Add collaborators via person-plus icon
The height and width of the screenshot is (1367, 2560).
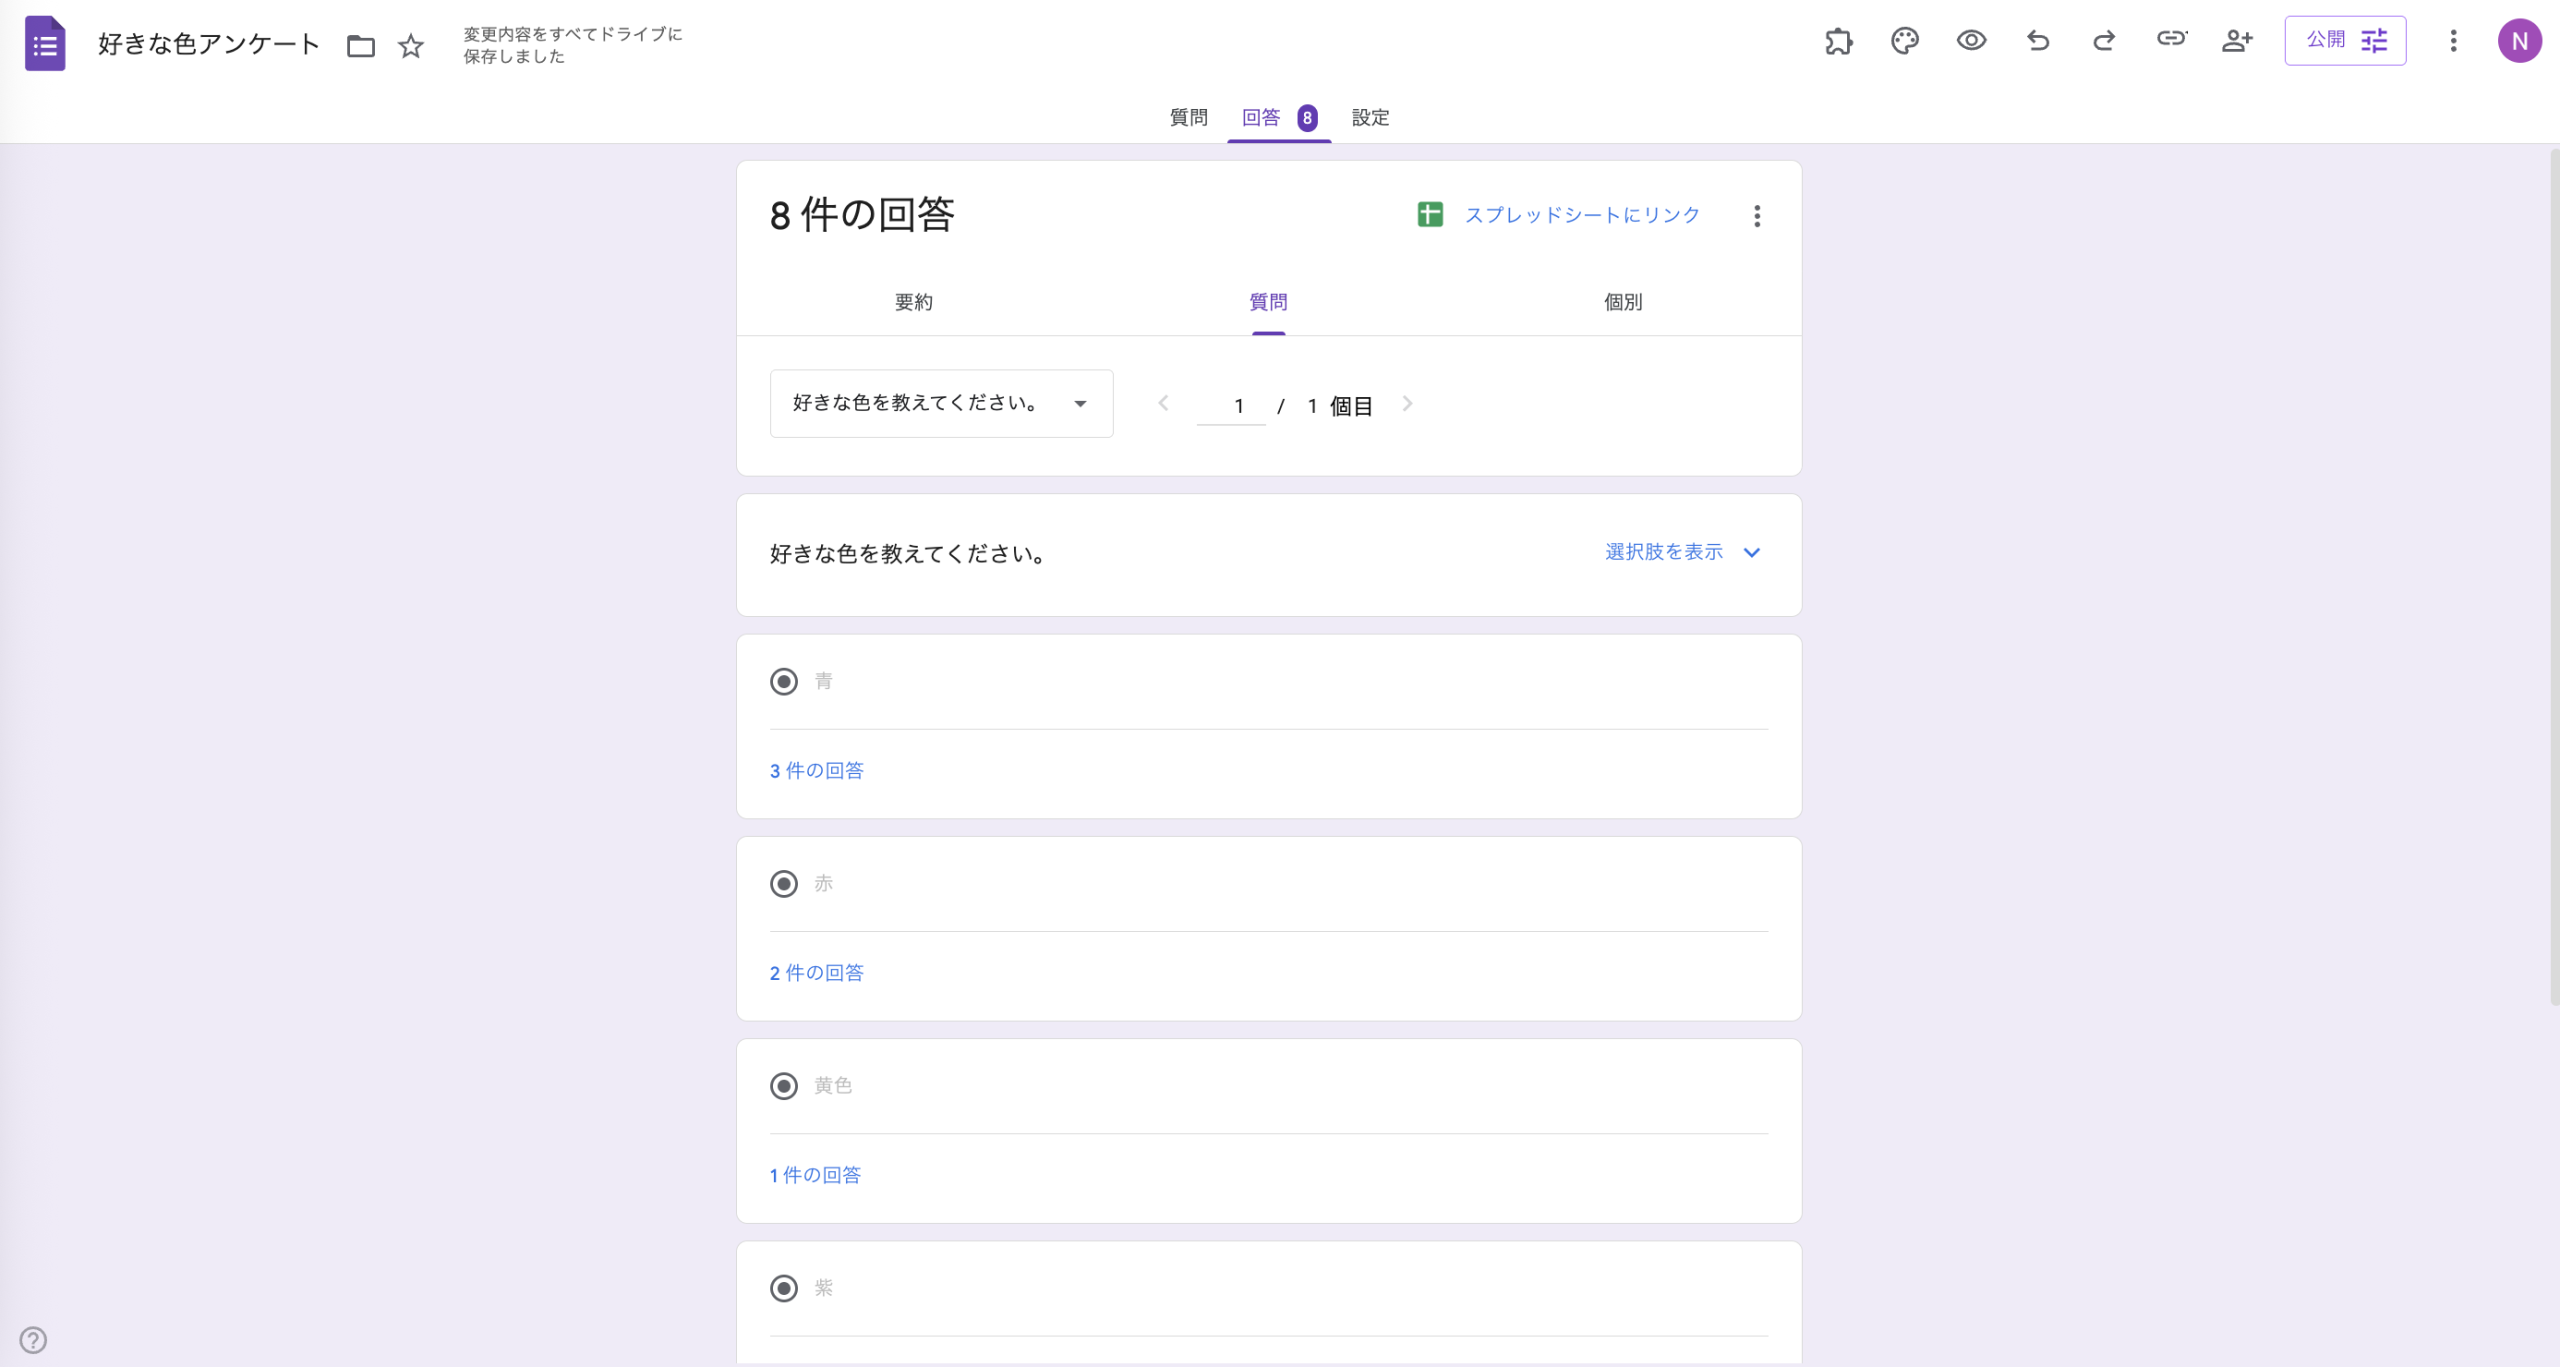point(2238,41)
